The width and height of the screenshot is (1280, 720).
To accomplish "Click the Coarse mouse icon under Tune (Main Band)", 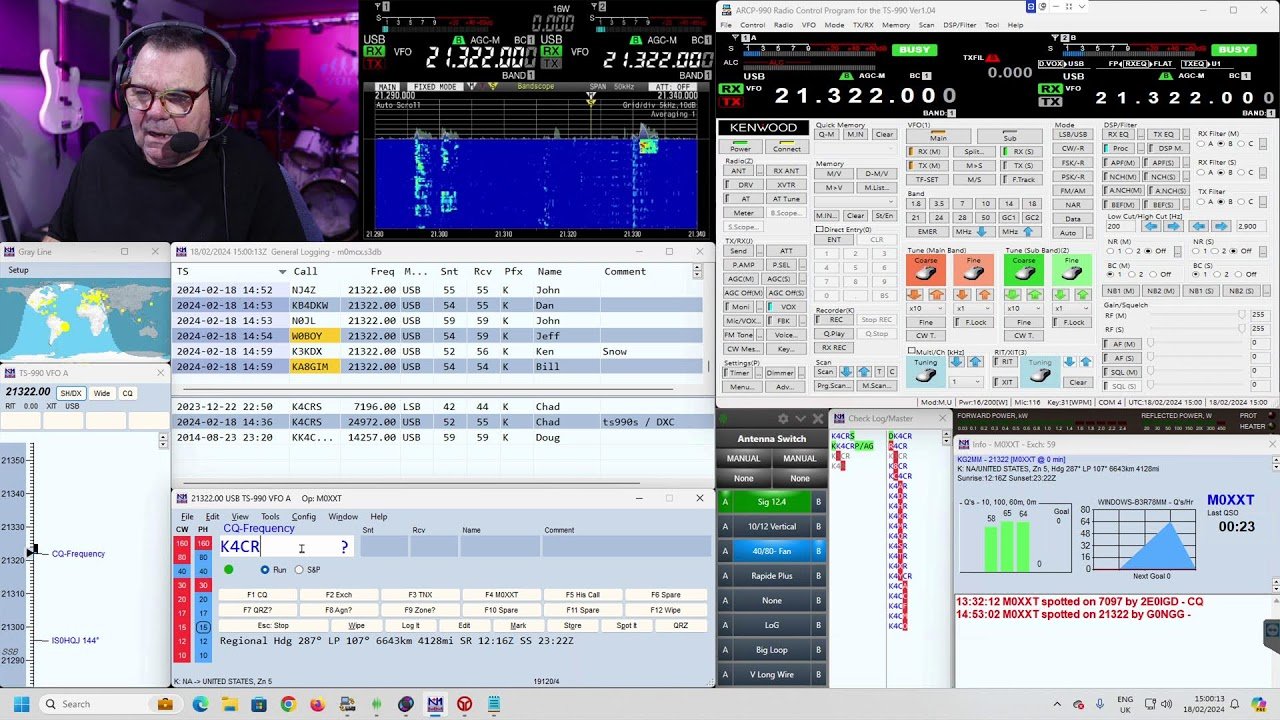I will tap(926, 270).
